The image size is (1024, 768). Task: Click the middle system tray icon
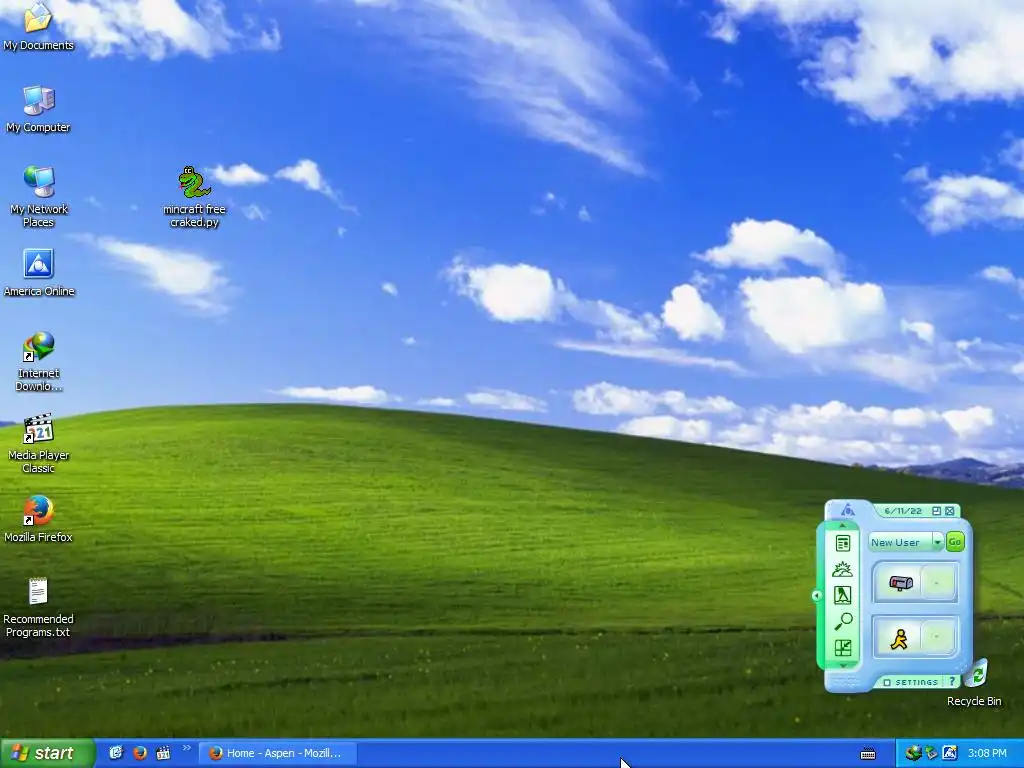pos(931,753)
